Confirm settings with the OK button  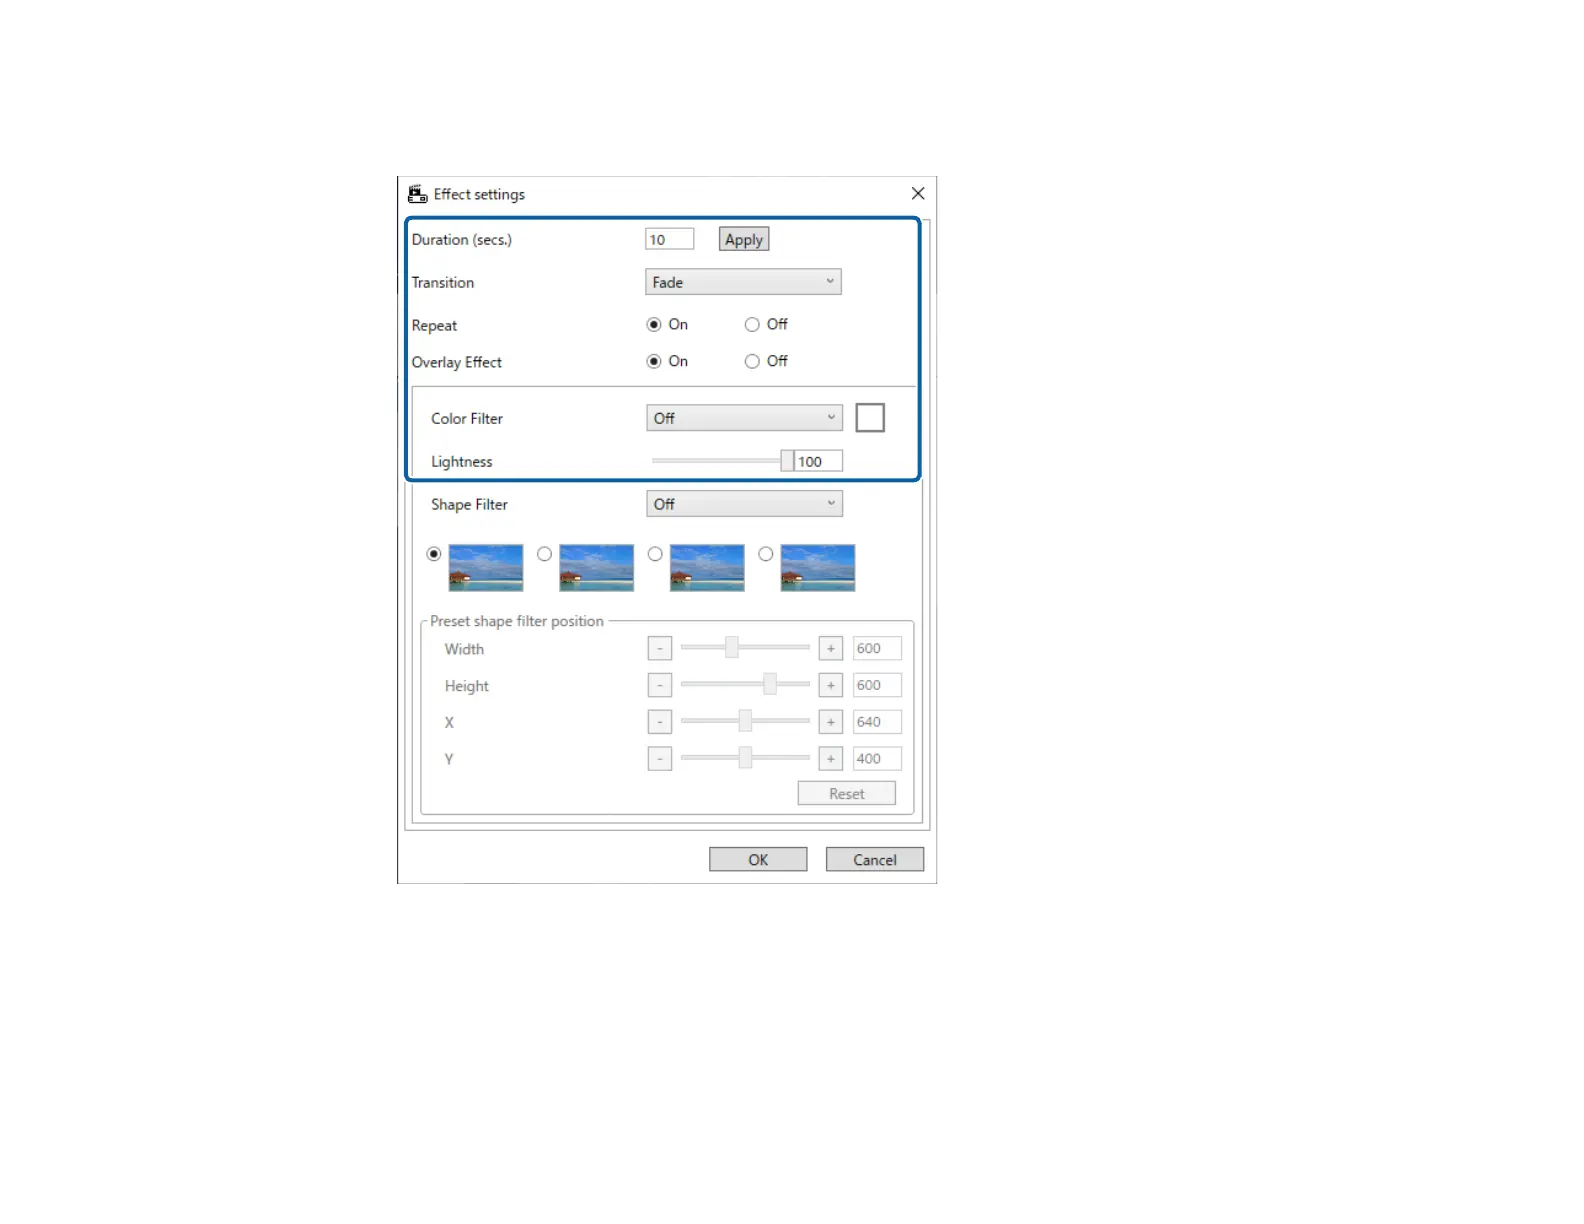pos(758,860)
